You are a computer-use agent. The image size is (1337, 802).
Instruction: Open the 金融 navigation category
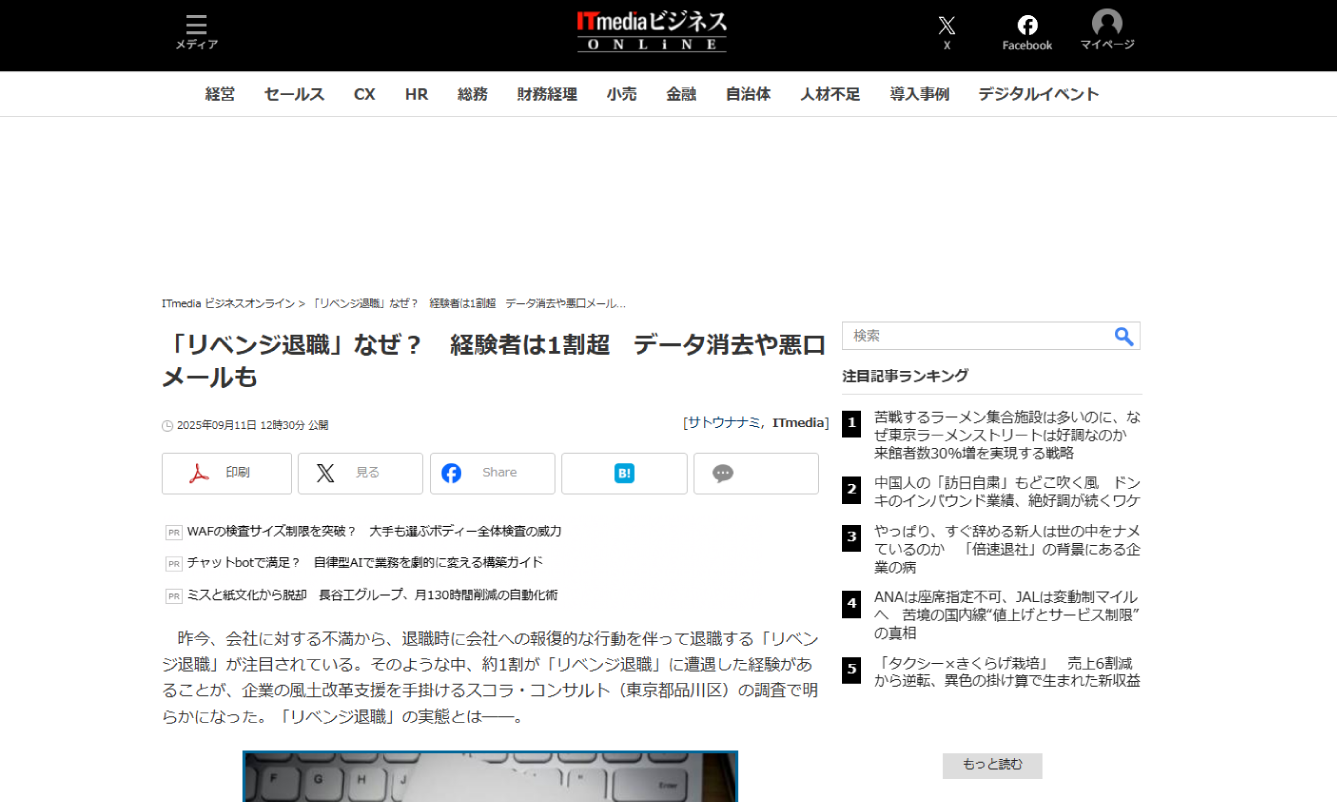click(x=681, y=94)
